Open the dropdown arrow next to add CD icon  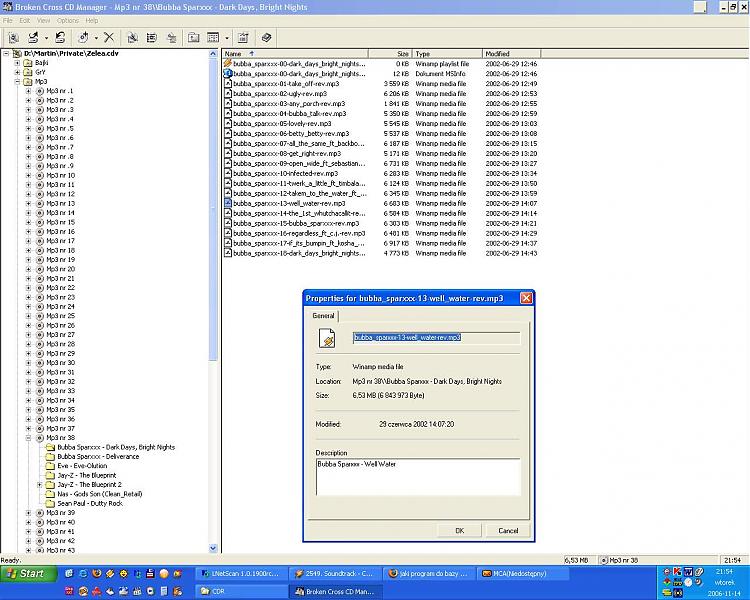(96, 38)
